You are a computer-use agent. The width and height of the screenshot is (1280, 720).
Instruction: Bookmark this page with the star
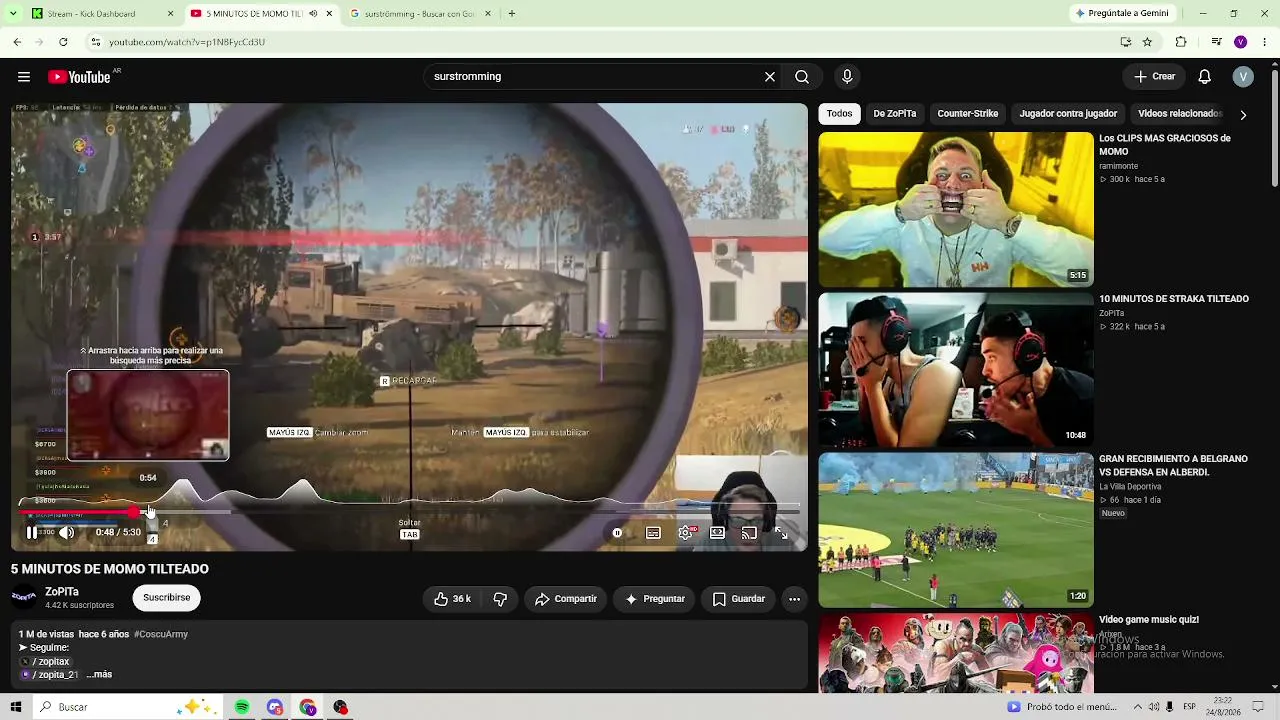click(x=1147, y=42)
